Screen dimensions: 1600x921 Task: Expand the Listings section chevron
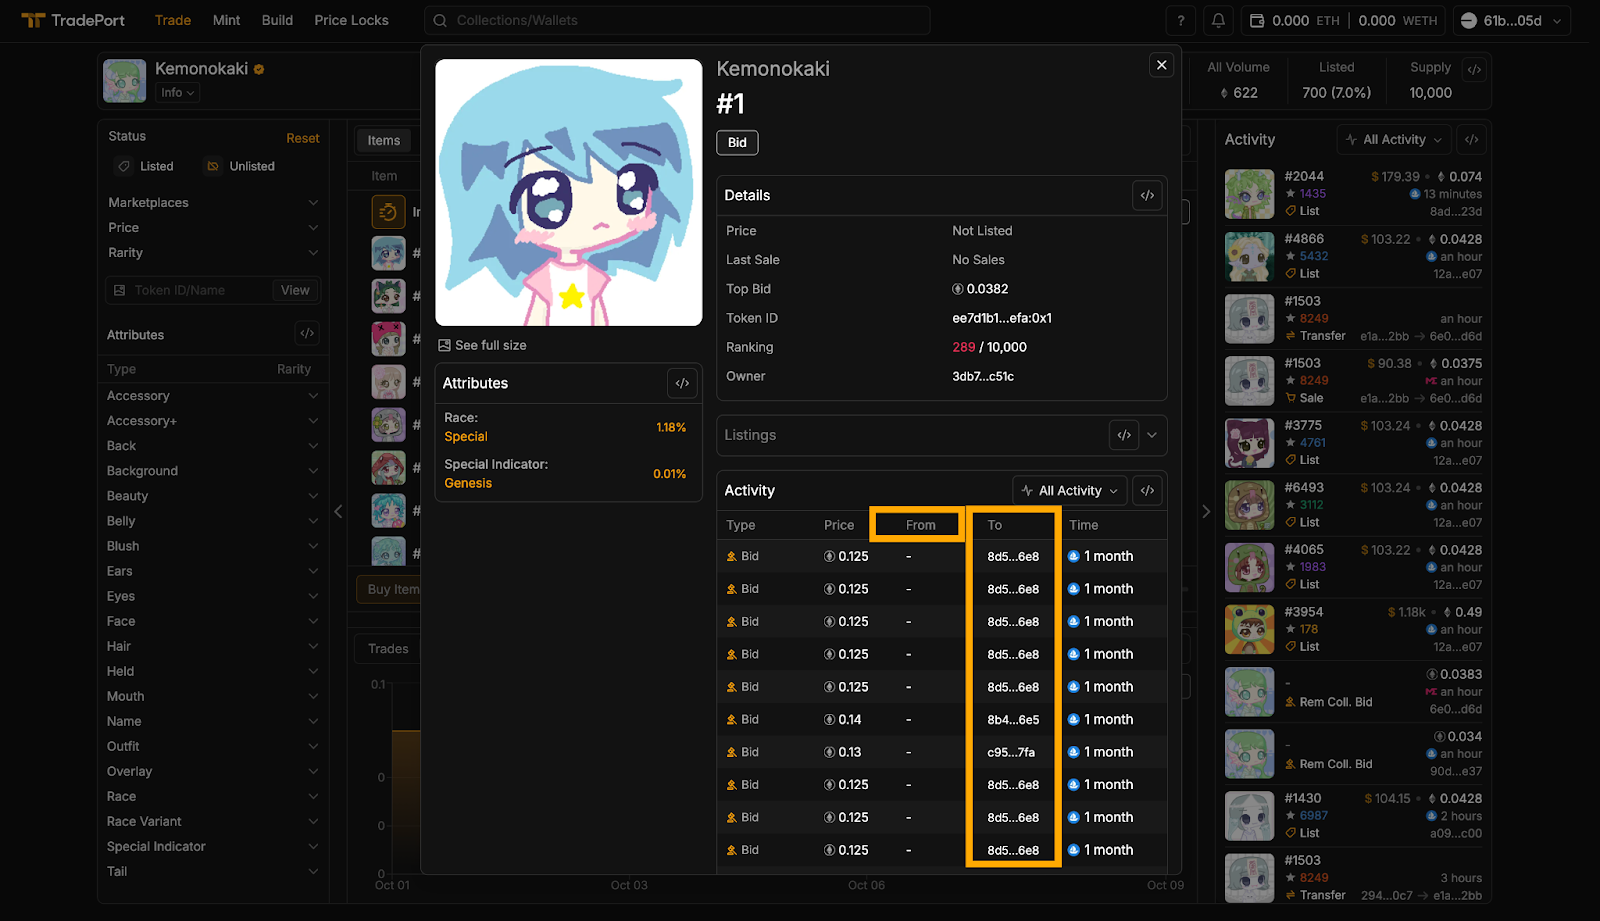[1152, 435]
